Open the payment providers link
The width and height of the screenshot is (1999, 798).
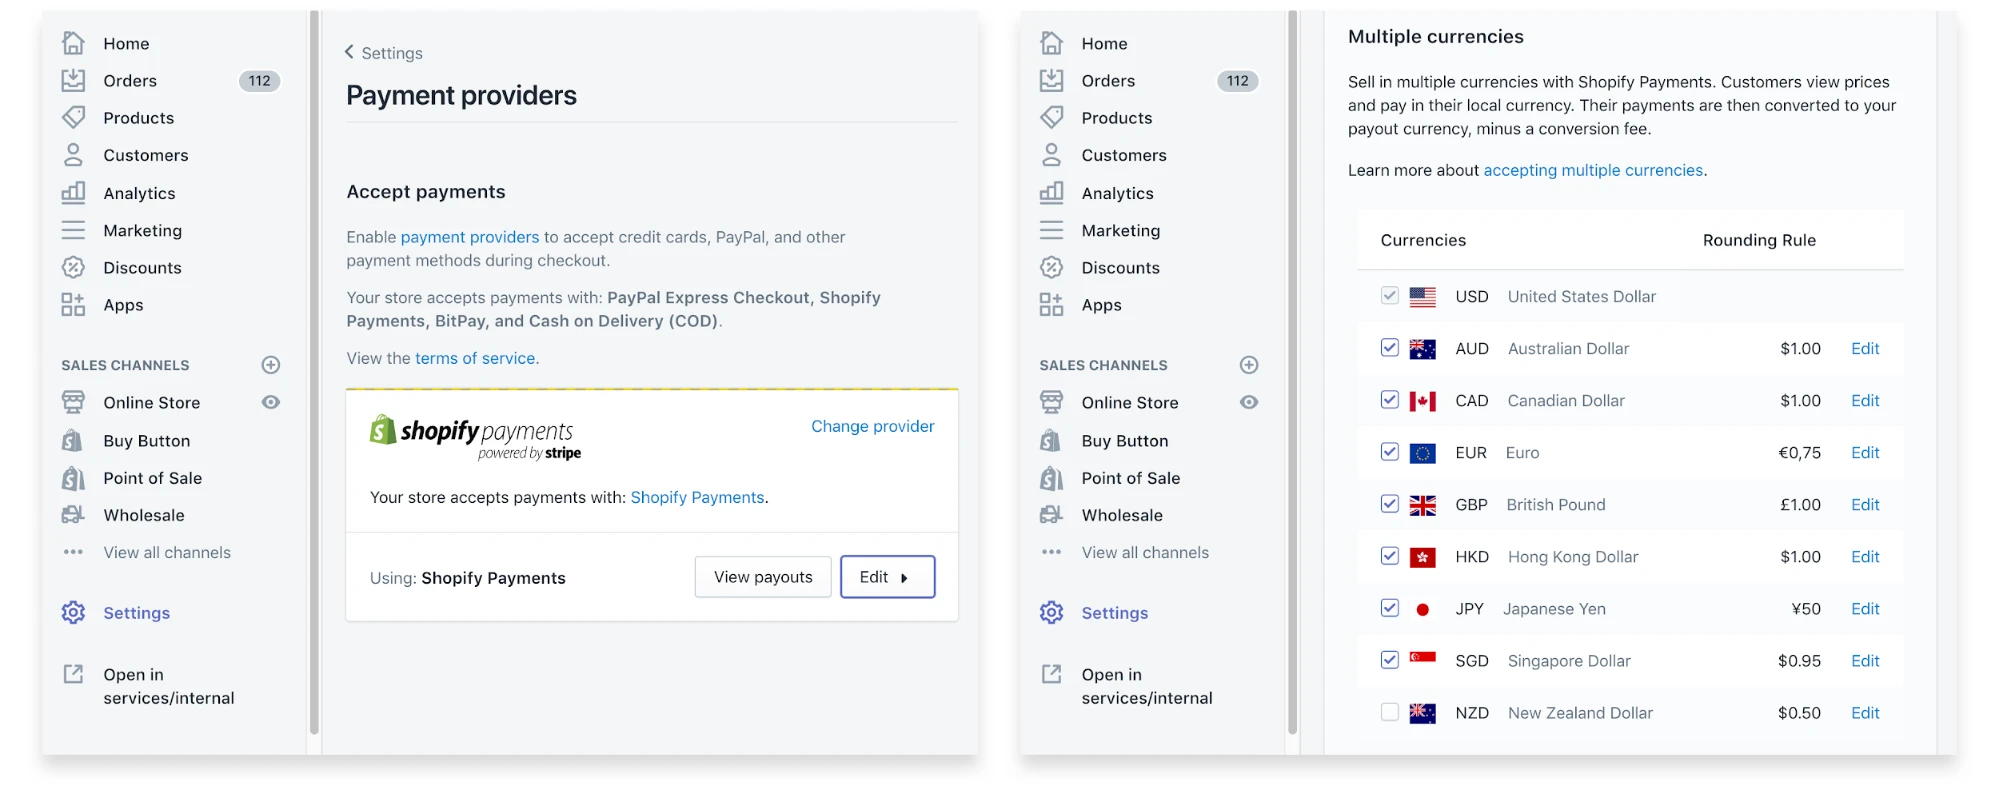pos(469,237)
